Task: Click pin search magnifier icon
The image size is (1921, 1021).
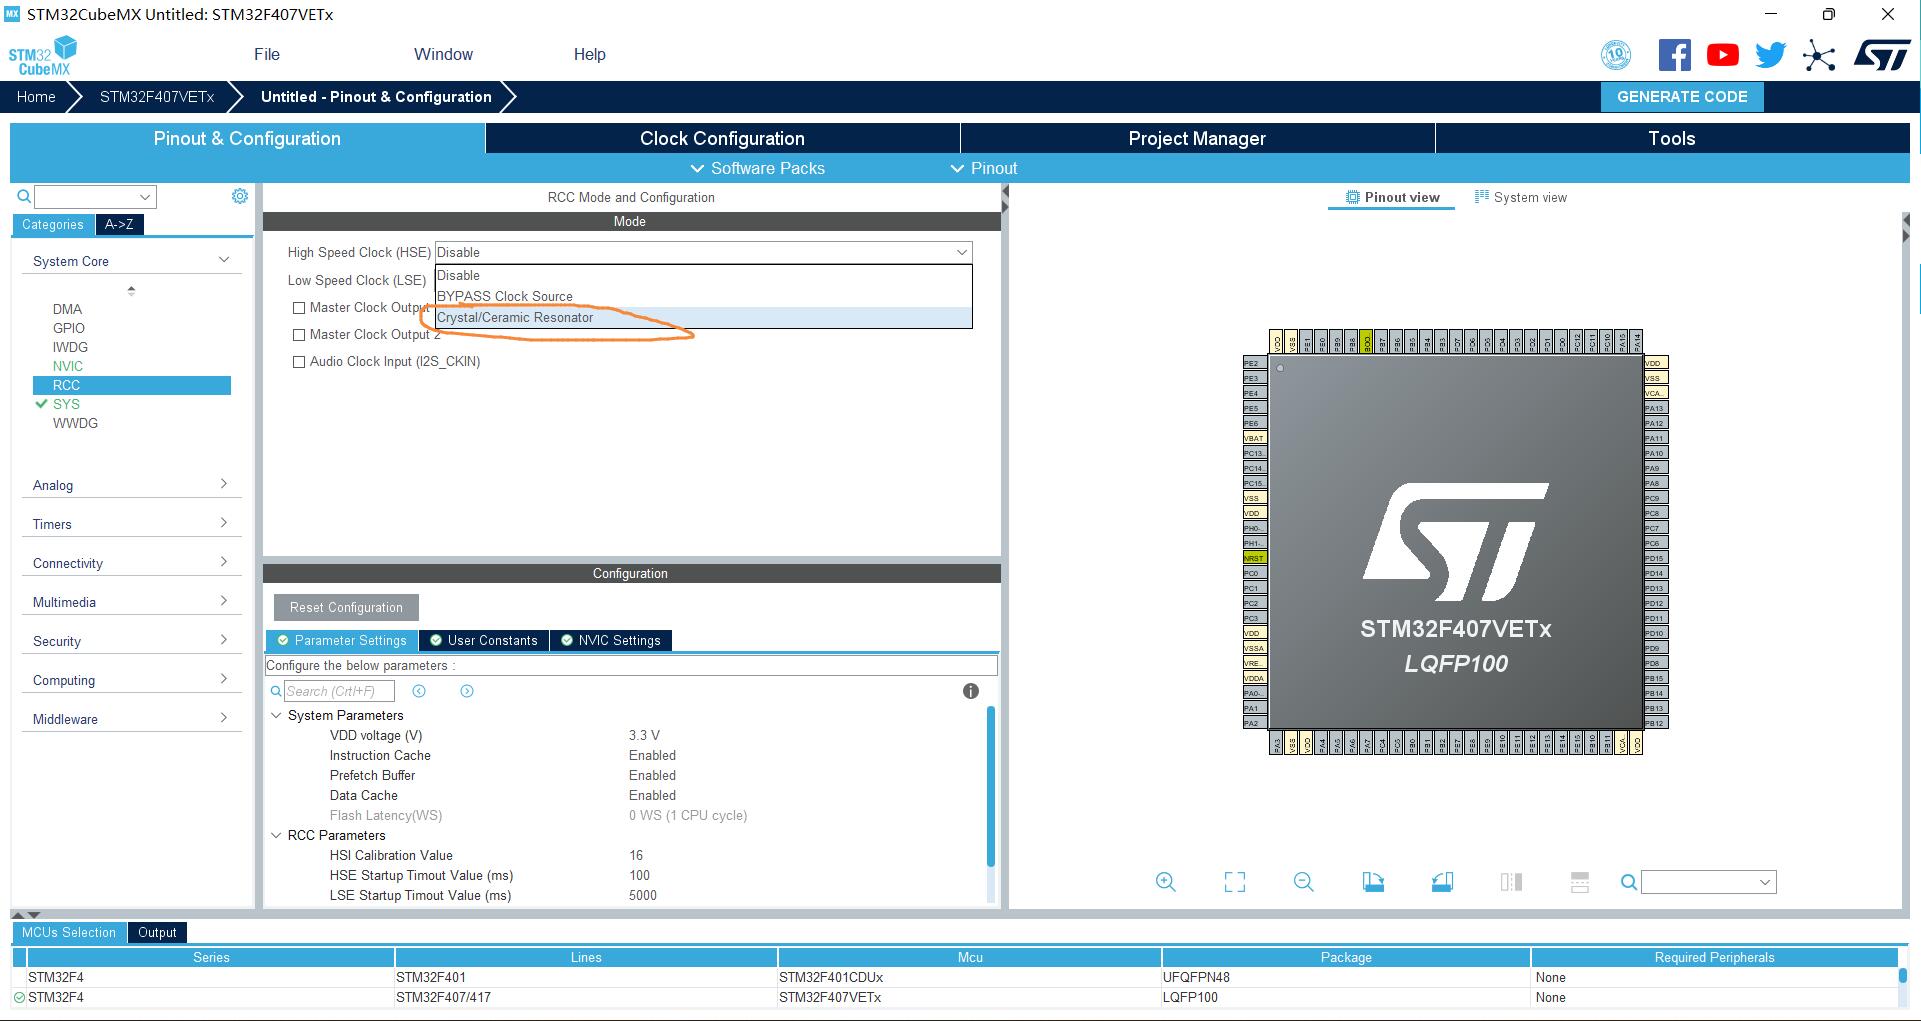Action: [1629, 882]
